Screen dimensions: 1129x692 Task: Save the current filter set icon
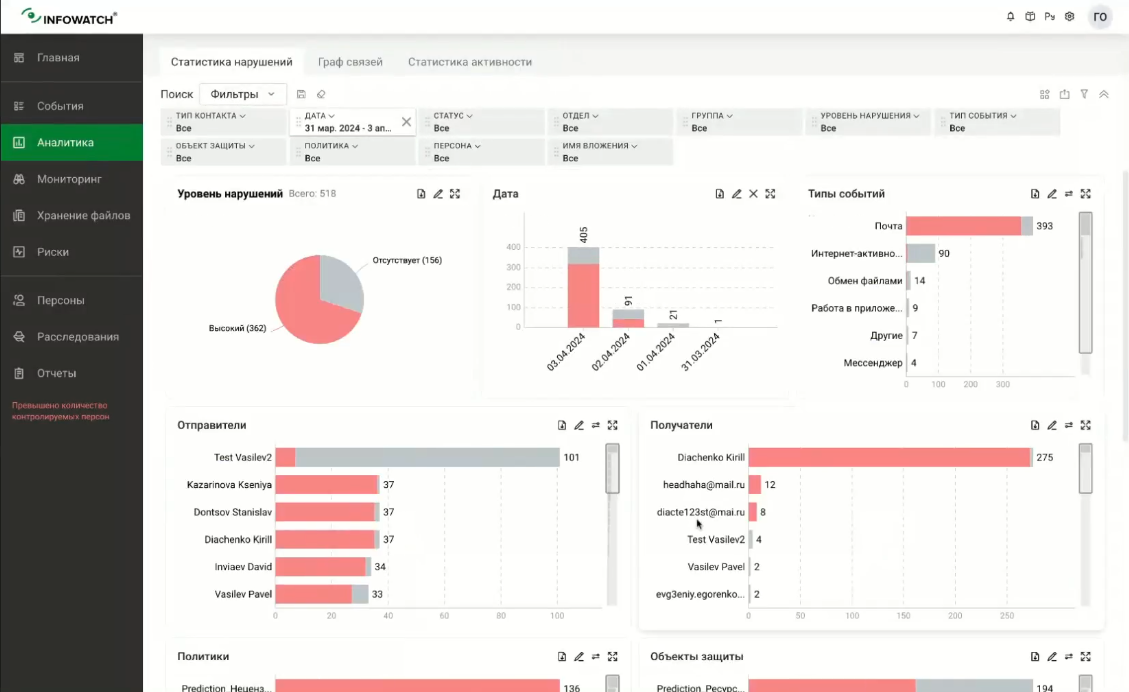[301, 94]
